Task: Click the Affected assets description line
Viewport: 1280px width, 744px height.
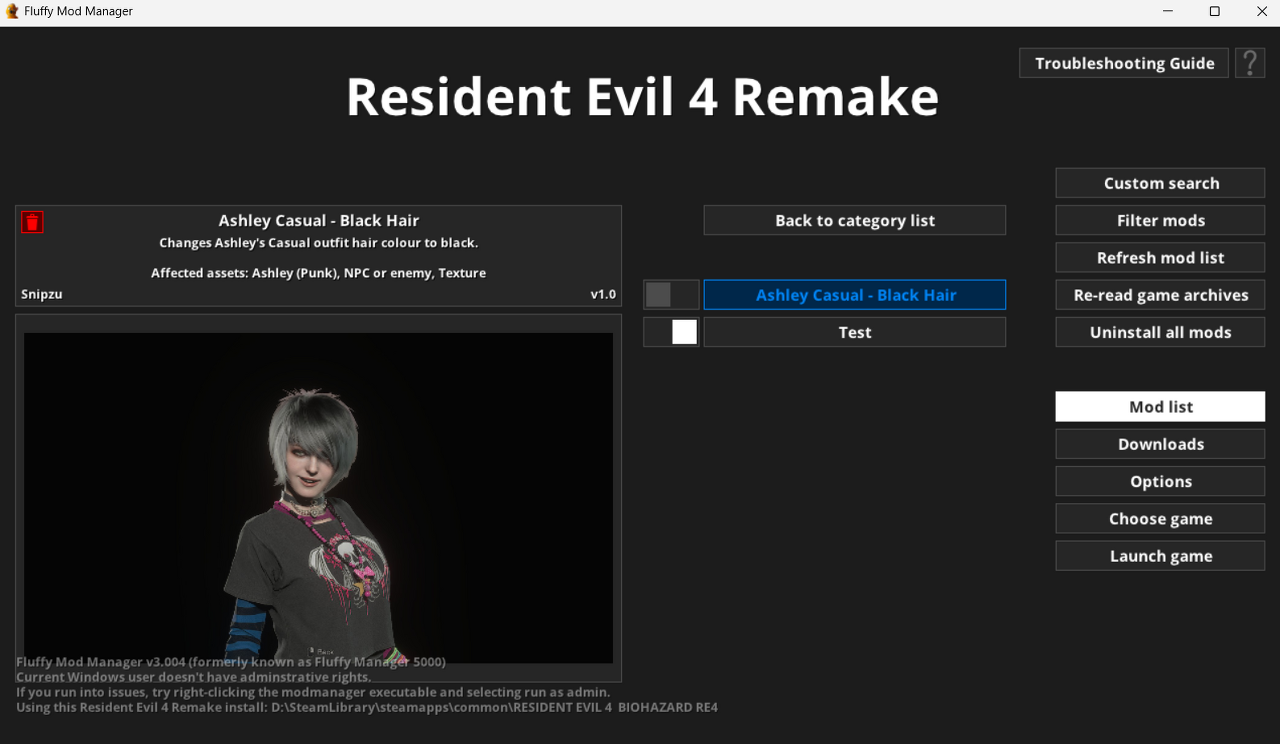Action: pyautogui.click(x=318, y=272)
